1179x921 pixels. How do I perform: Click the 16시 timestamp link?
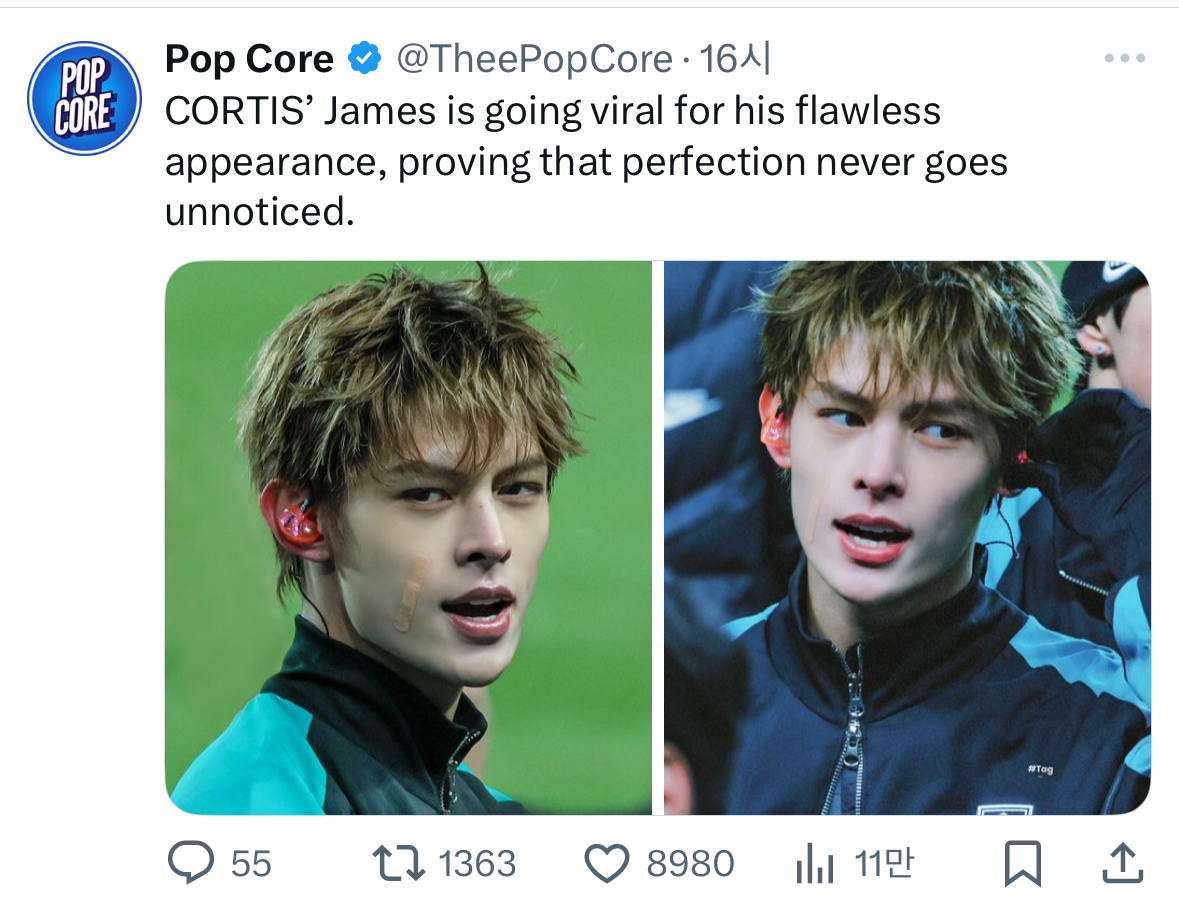[x=735, y=60]
